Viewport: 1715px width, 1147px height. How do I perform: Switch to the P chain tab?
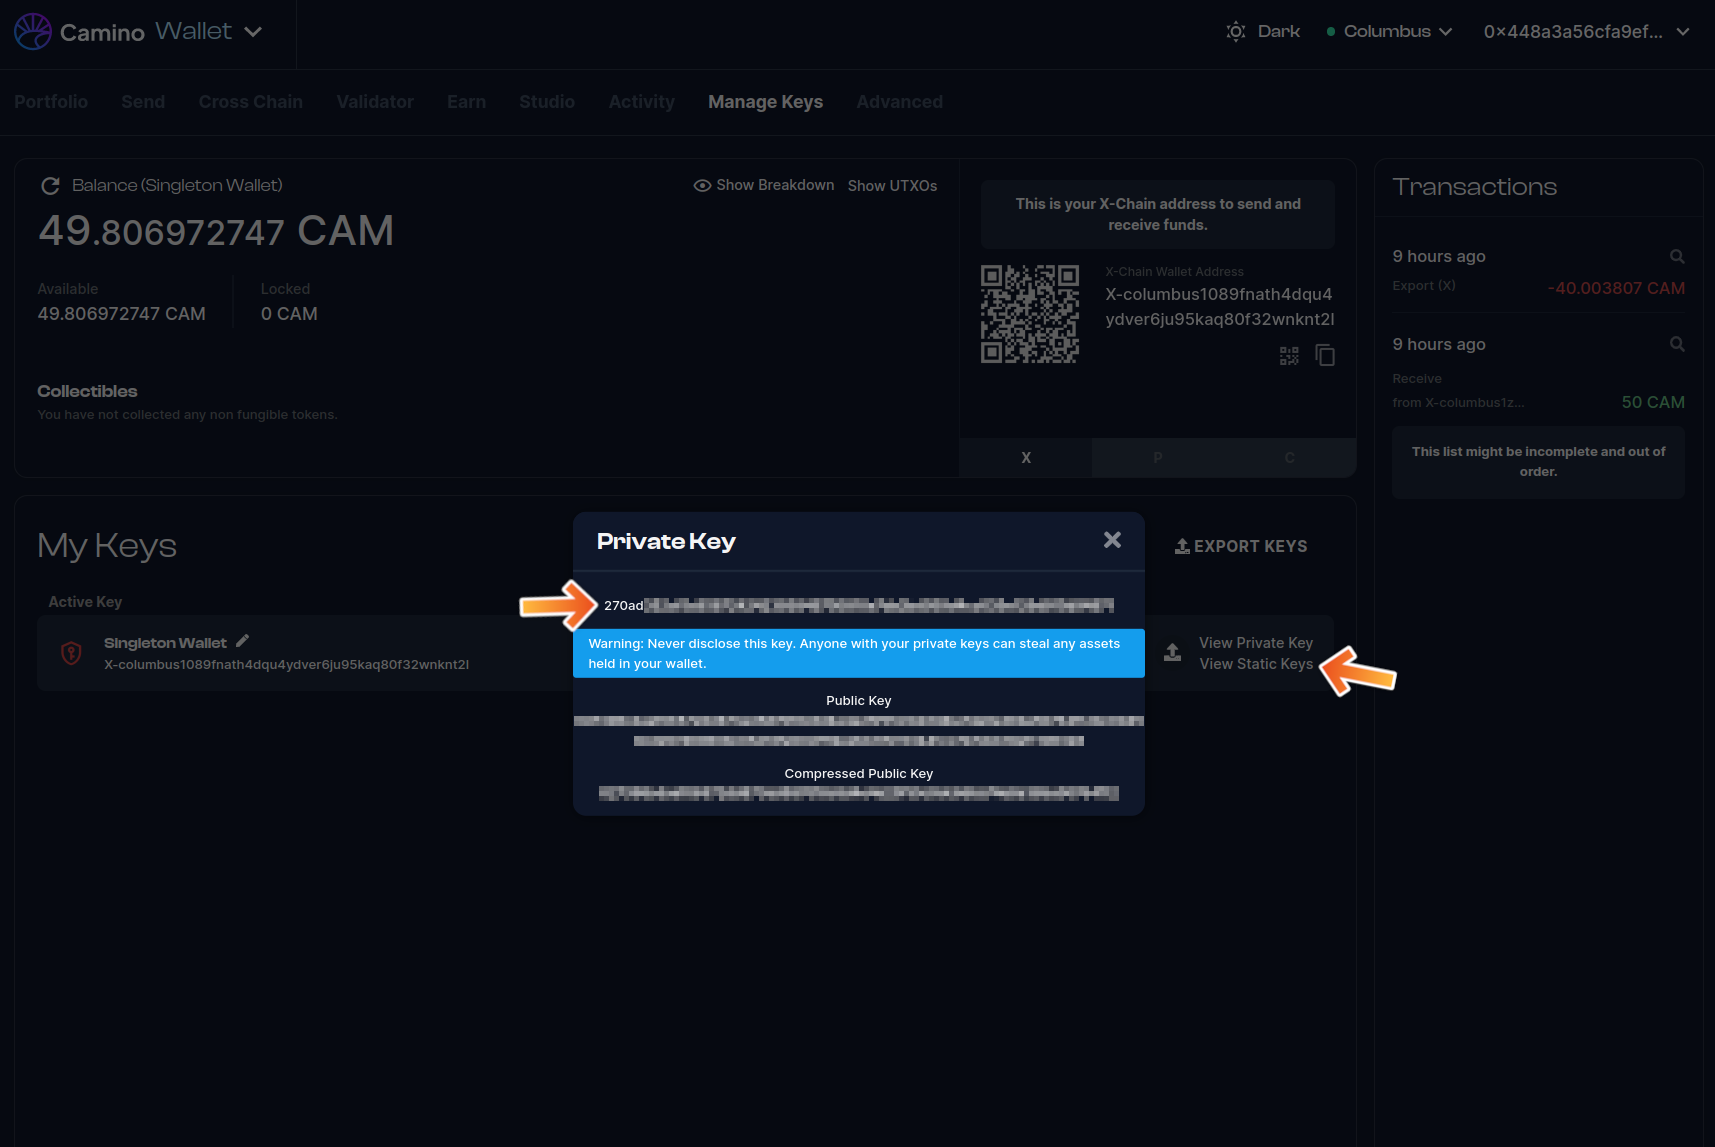point(1157,458)
